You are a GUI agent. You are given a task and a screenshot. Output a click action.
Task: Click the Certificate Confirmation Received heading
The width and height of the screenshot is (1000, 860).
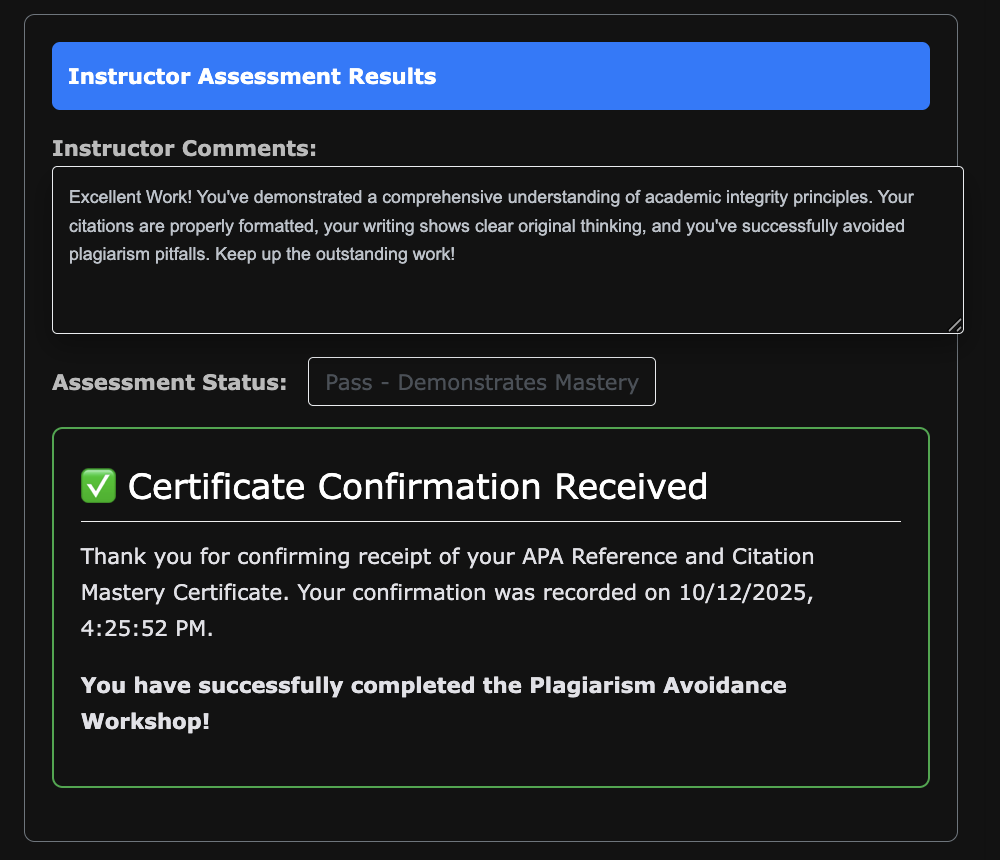pos(417,487)
